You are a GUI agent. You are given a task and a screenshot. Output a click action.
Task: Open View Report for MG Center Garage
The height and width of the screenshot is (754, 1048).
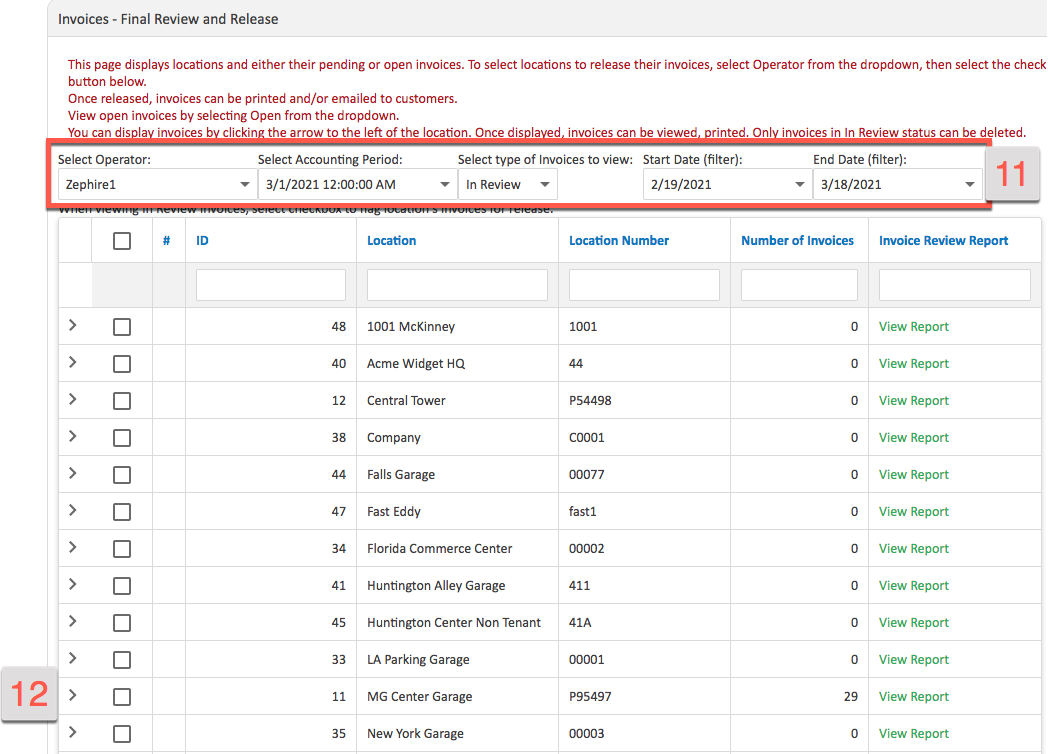[913, 696]
